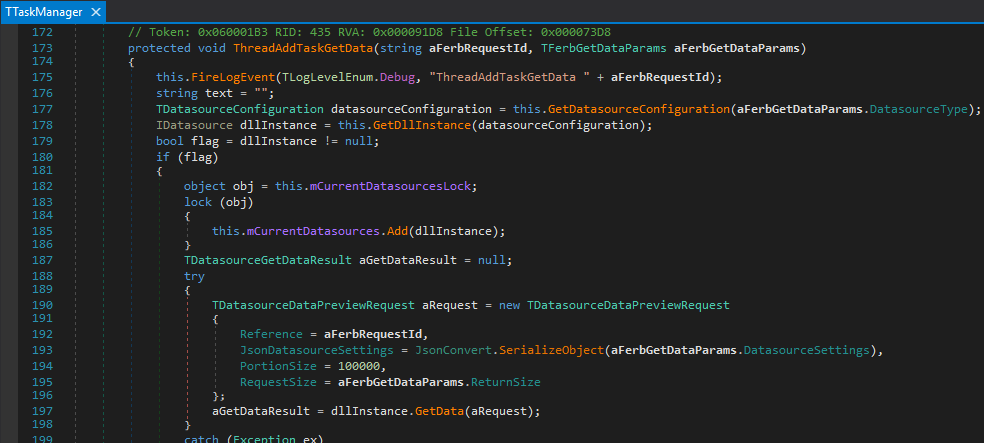Select PortionSize property on line 194
984x443 pixels.
(279, 366)
